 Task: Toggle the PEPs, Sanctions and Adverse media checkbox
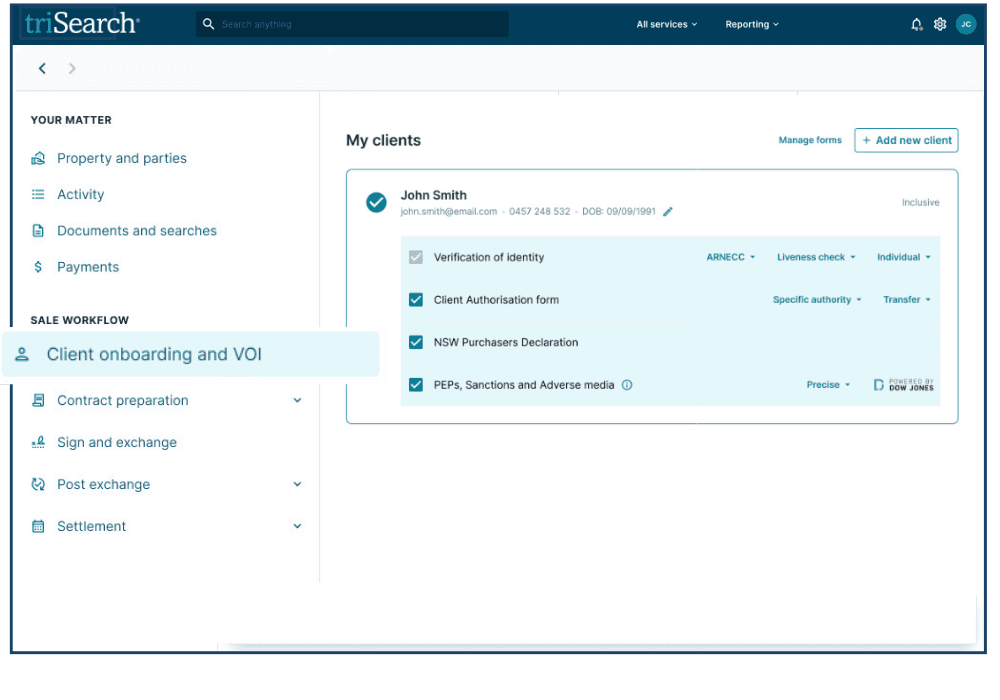[x=416, y=385]
